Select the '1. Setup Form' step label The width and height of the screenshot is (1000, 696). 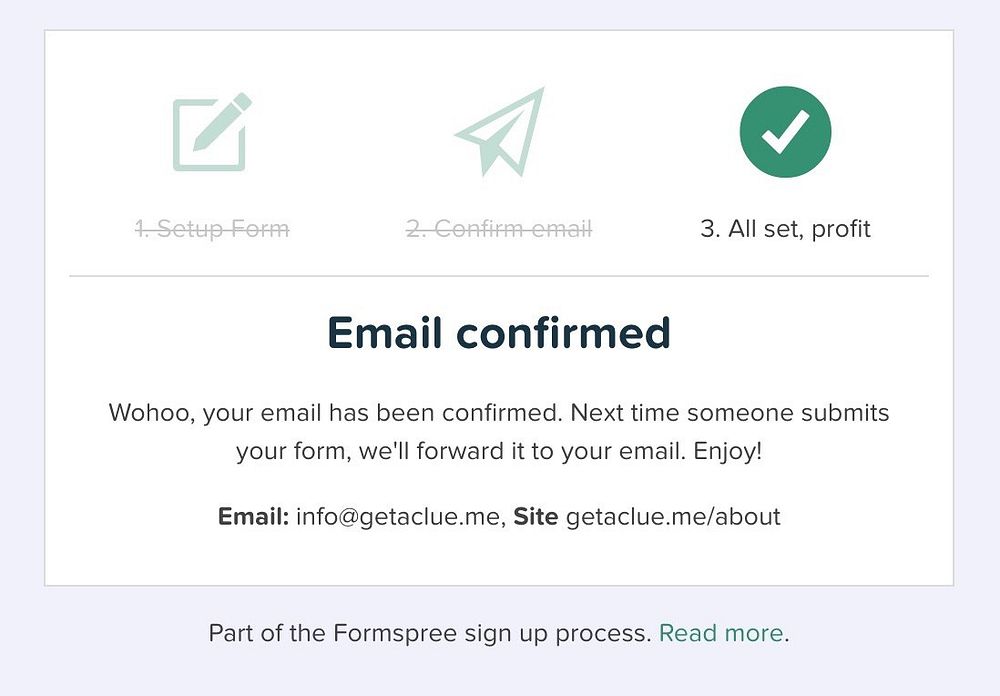click(x=212, y=229)
